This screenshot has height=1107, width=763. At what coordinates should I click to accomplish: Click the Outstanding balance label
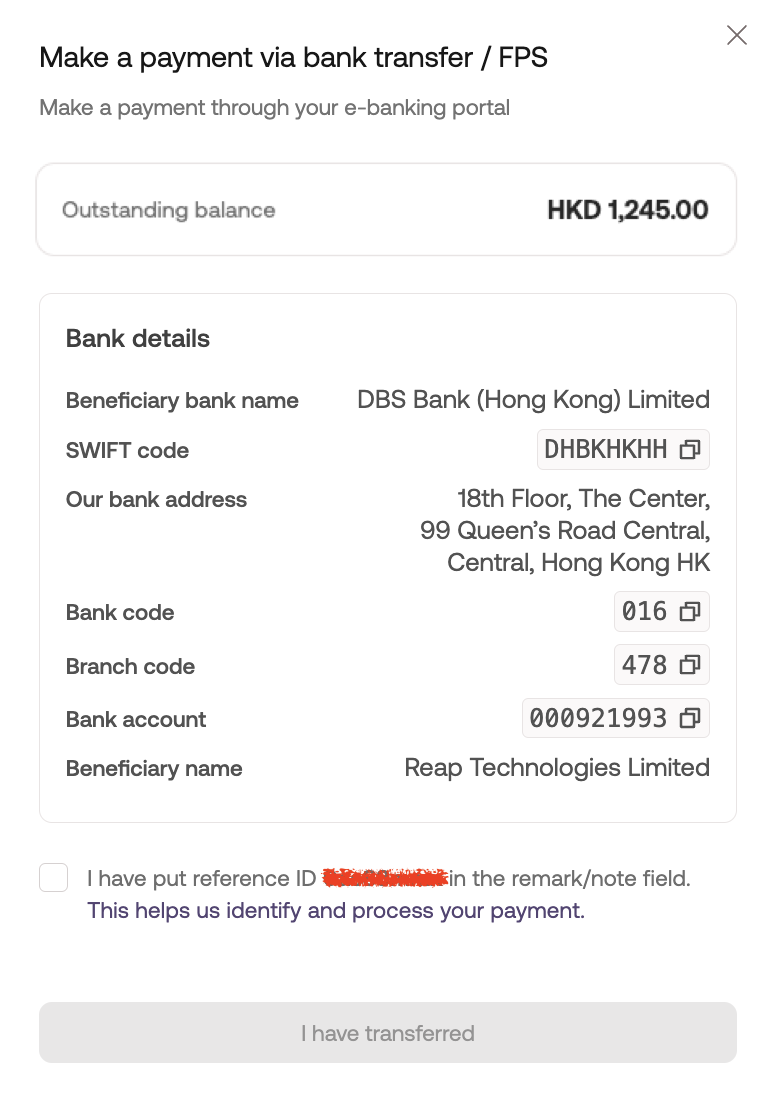[x=168, y=210]
